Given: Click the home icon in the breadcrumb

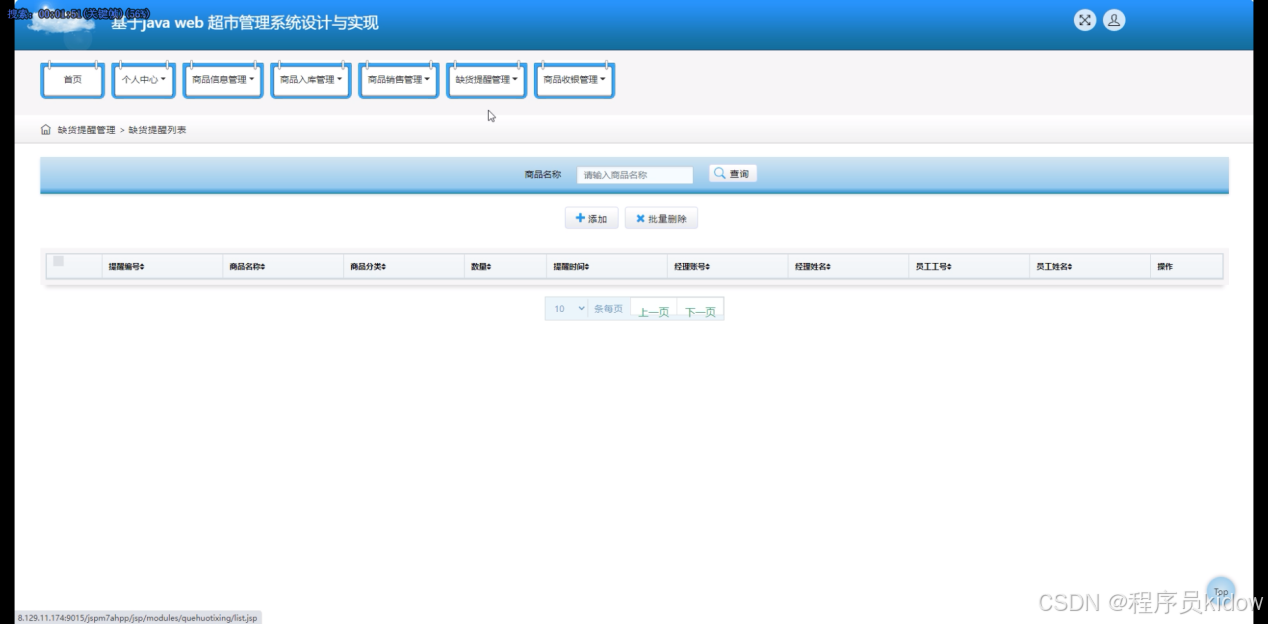Looking at the screenshot, I should [x=46, y=130].
